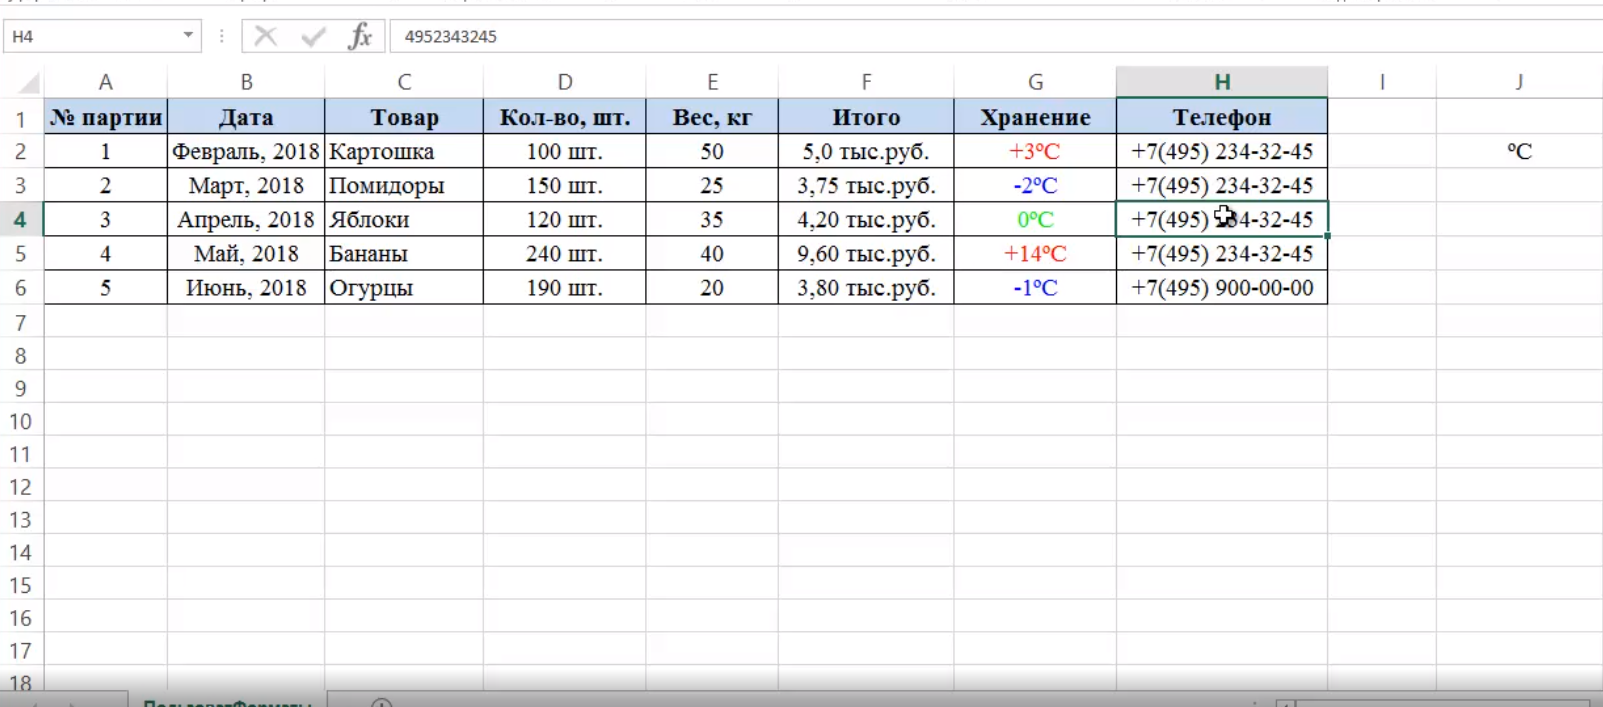
Task: Select column D header
Action: 565,82
